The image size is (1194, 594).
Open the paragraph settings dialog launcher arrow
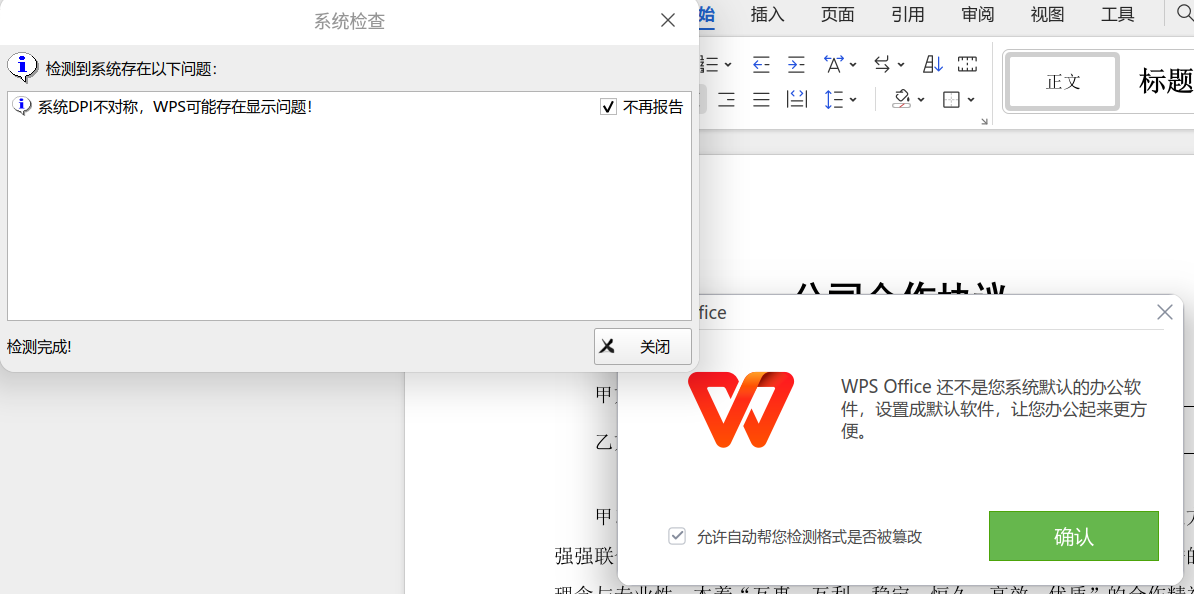point(985,121)
